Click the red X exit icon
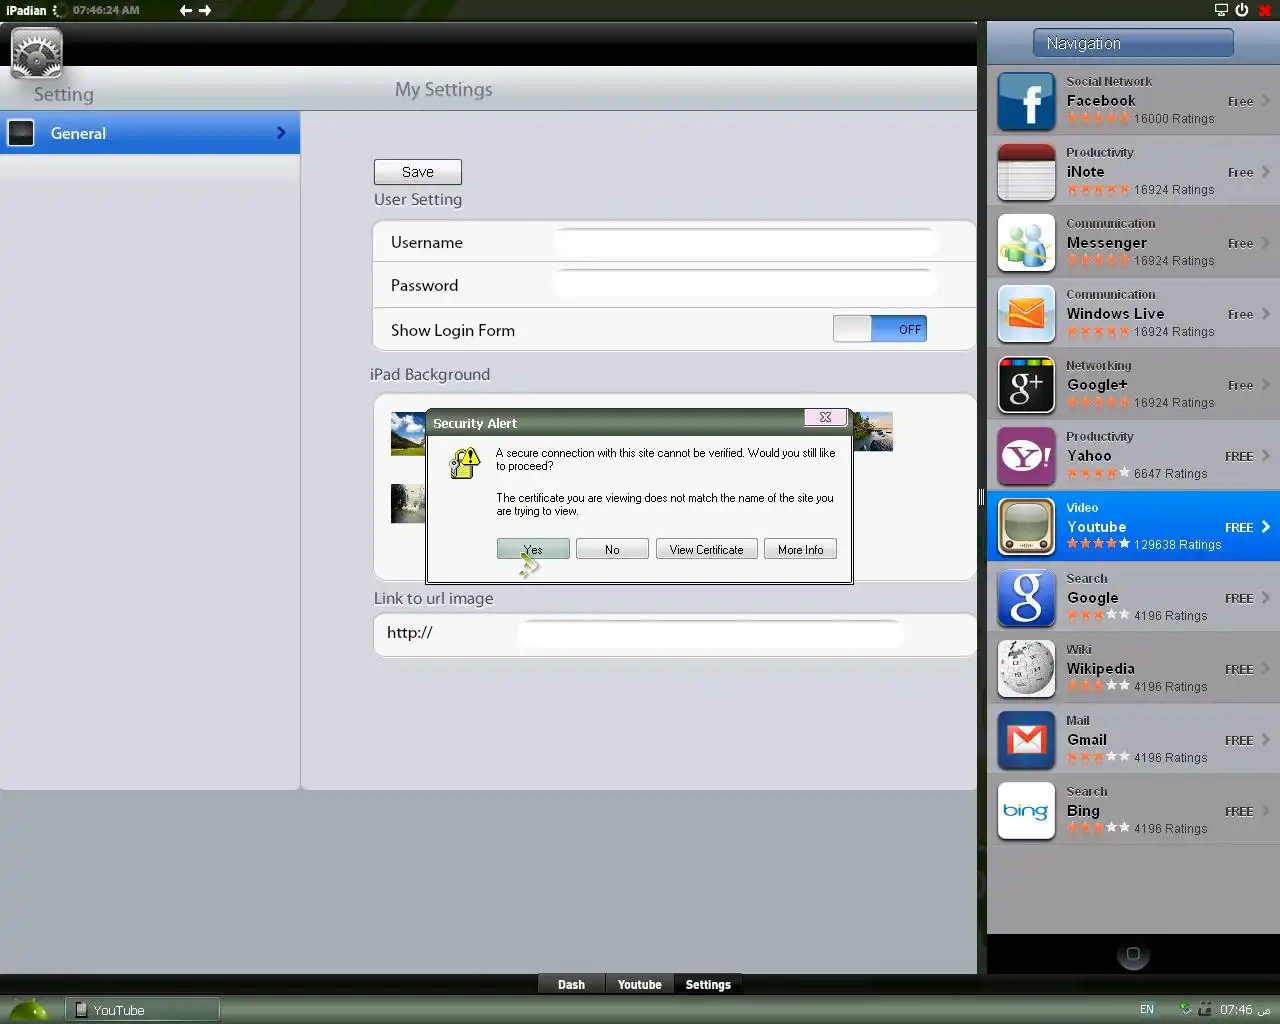 click(1265, 10)
